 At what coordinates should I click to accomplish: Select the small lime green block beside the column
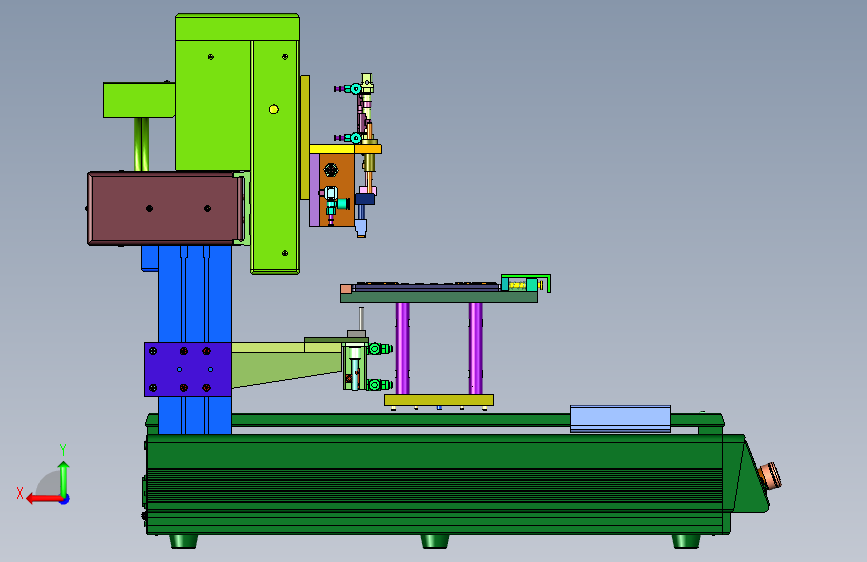(x=139, y=100)
